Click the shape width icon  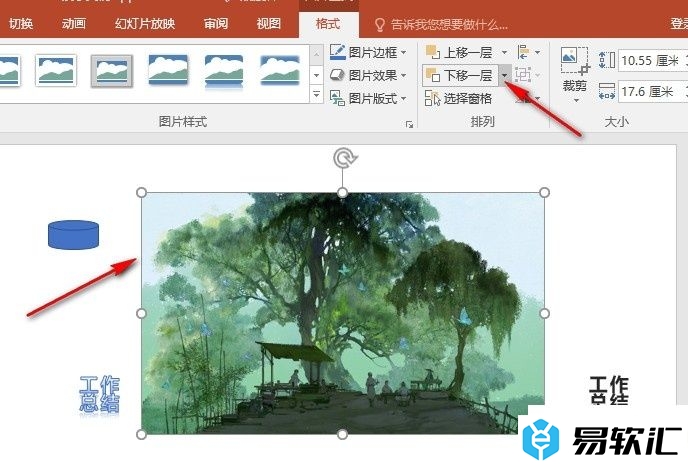pos(607,92)
